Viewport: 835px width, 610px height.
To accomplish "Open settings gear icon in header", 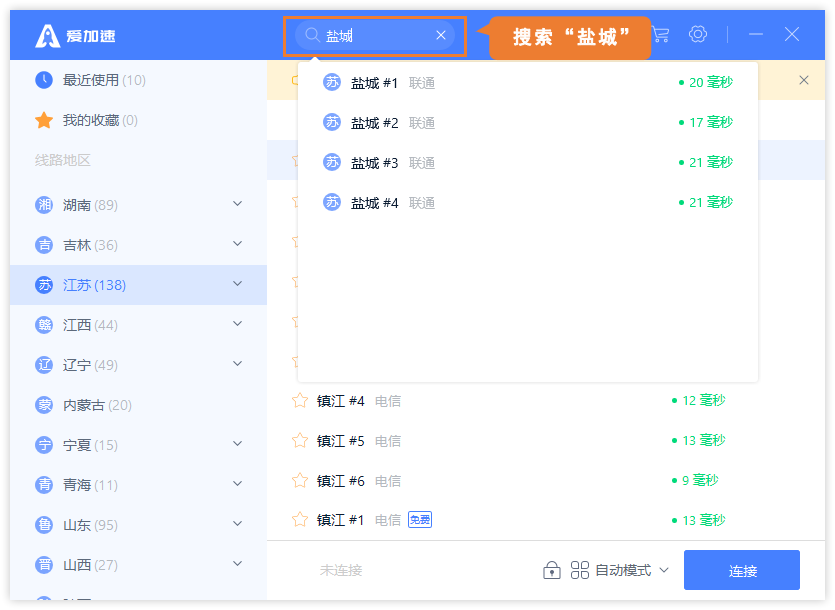I will point(698,35).
